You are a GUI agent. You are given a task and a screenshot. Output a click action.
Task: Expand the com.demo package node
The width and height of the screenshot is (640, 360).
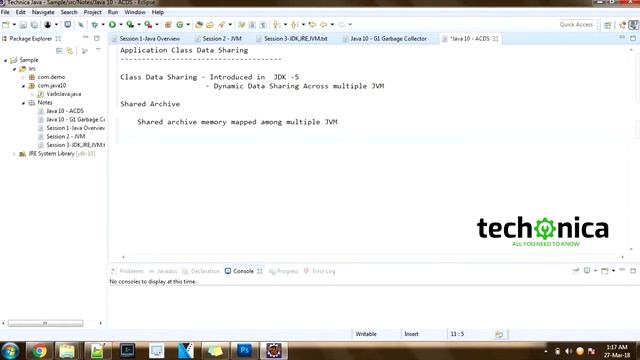coord(23,77)
